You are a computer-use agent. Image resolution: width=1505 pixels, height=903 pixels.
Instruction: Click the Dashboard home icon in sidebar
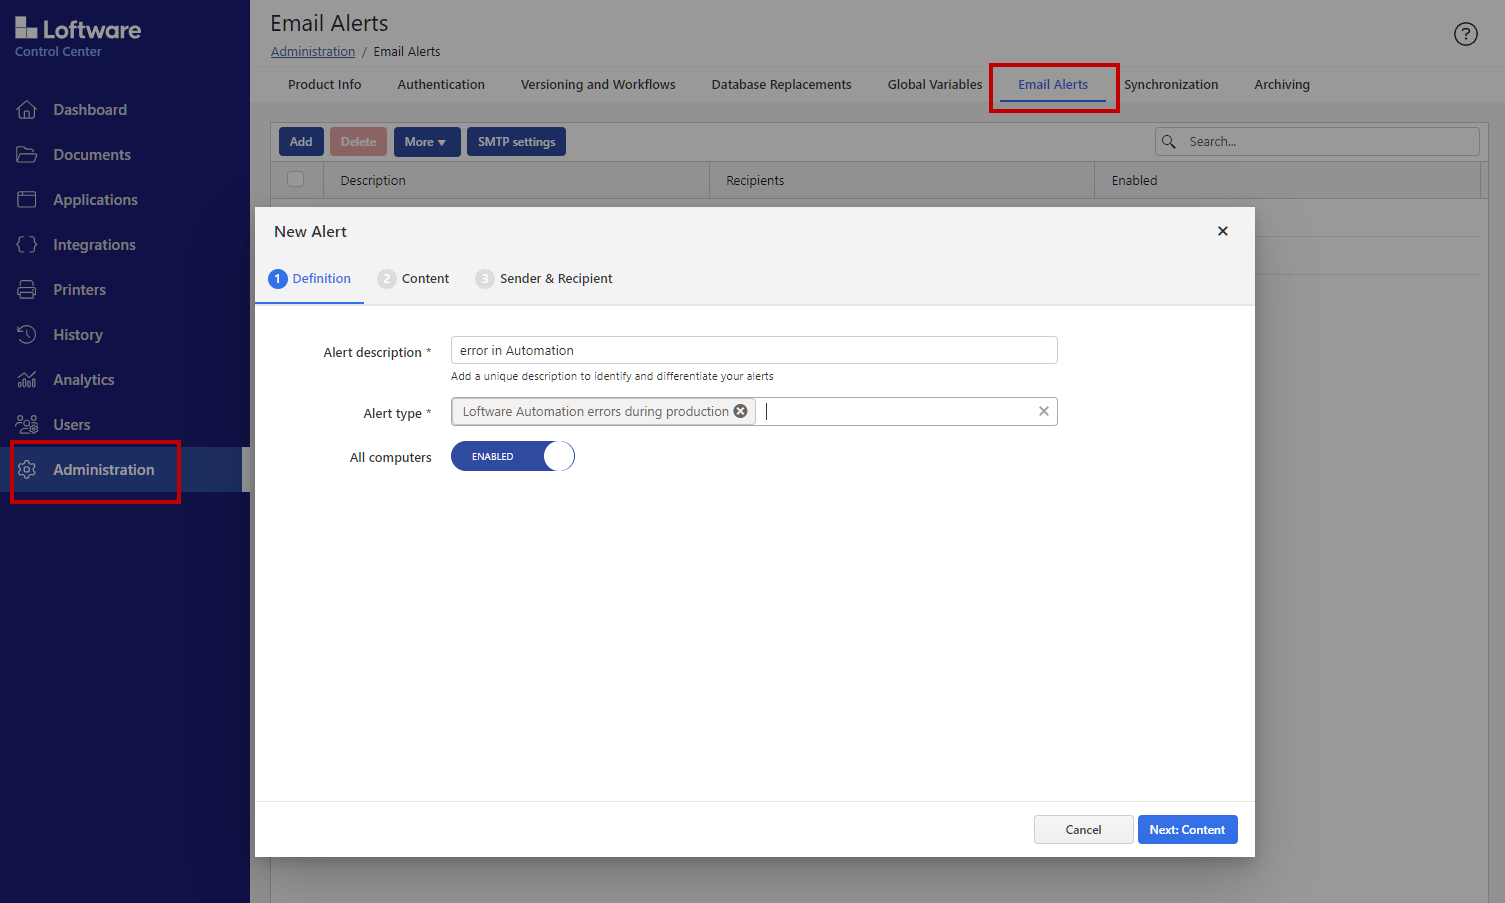tap(27, 110)
